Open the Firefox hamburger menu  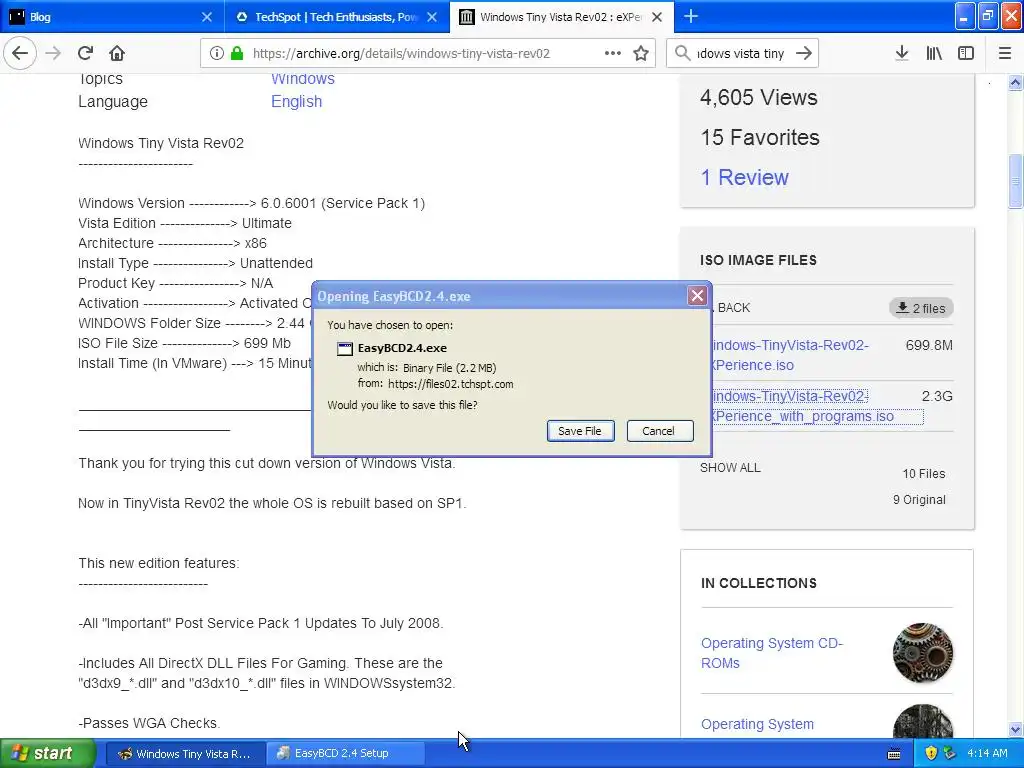click(1004, 53)
